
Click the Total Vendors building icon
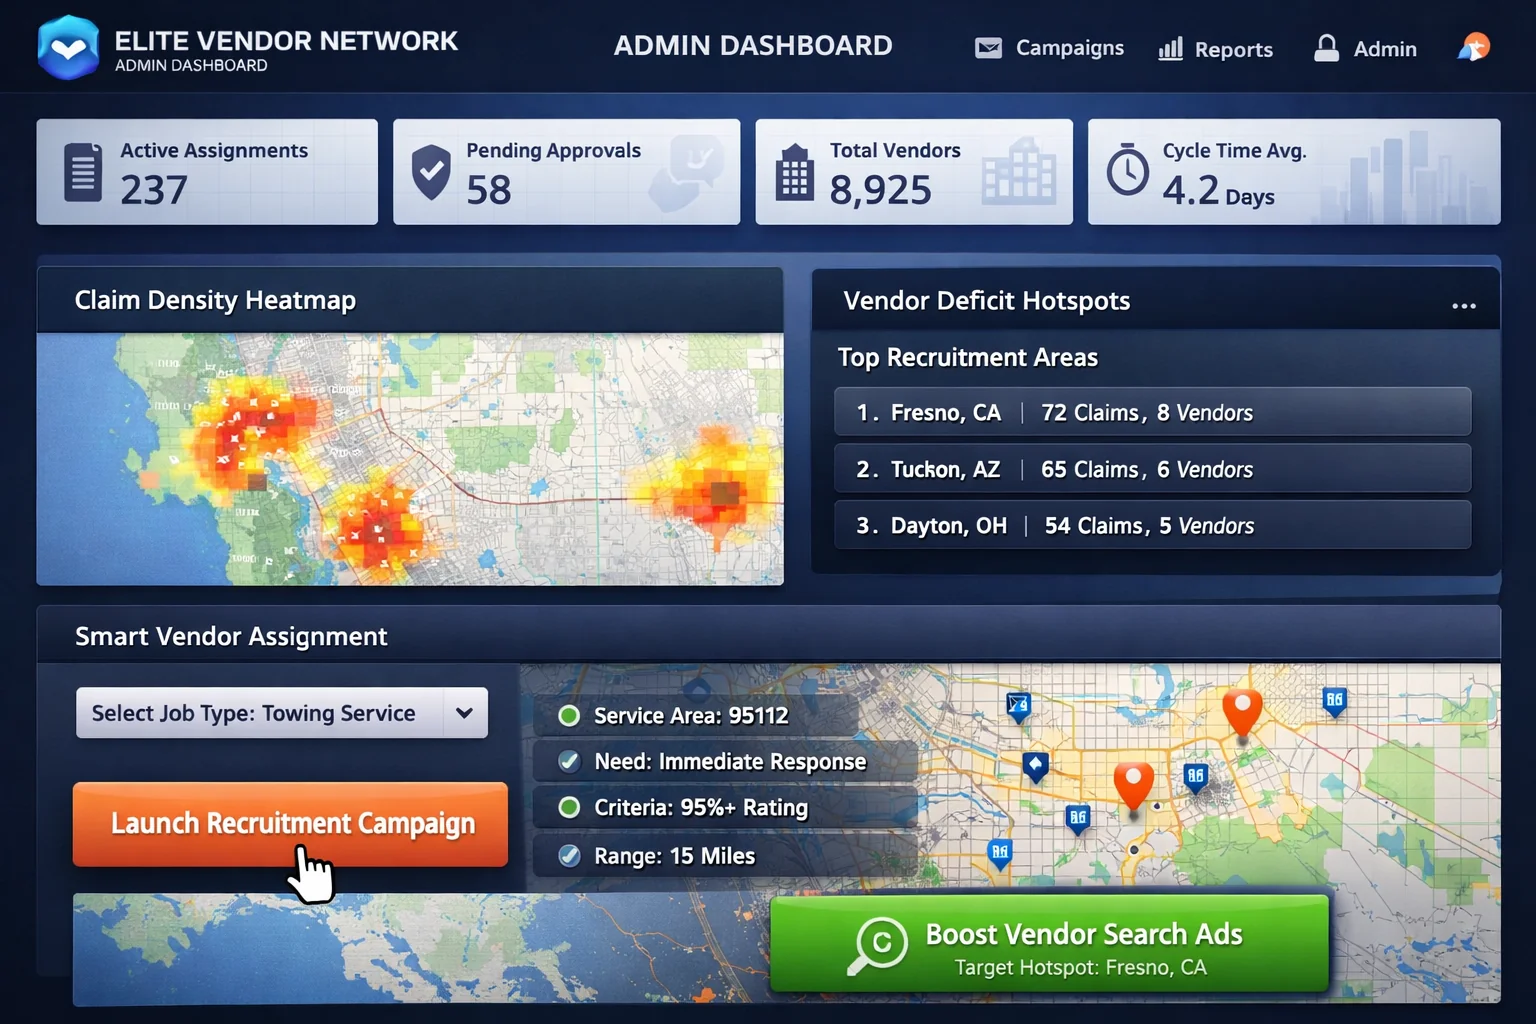795,172
